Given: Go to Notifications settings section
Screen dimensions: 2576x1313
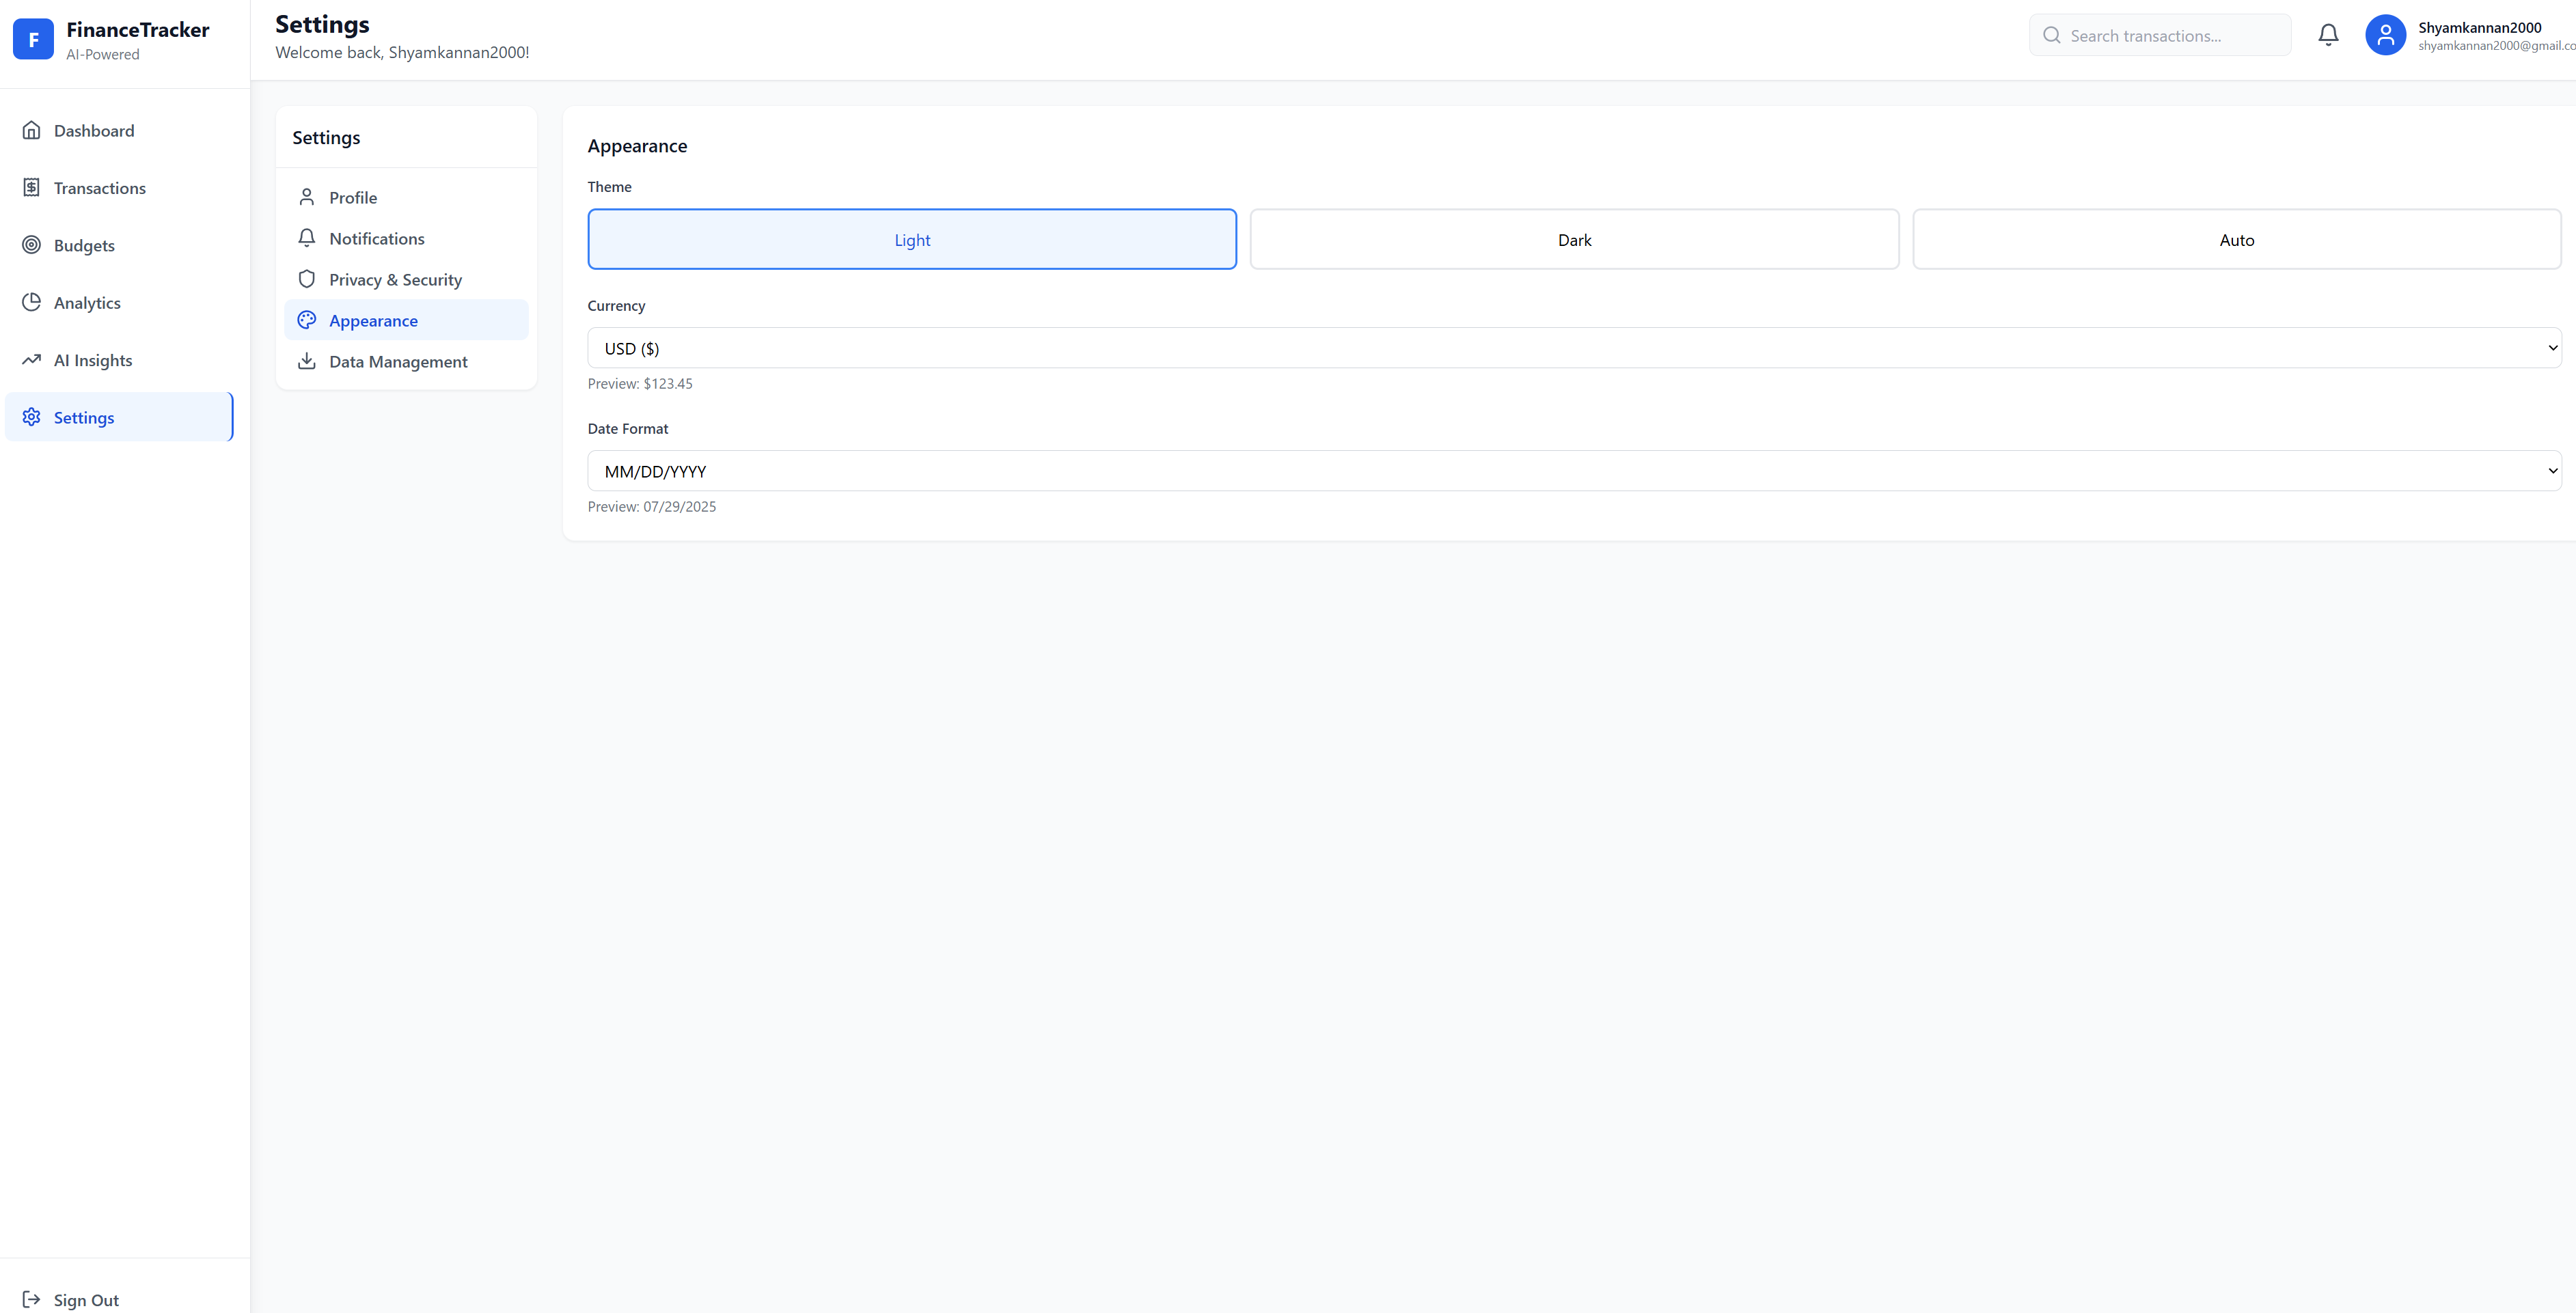Looking at the screenshot, I should 377,239.
